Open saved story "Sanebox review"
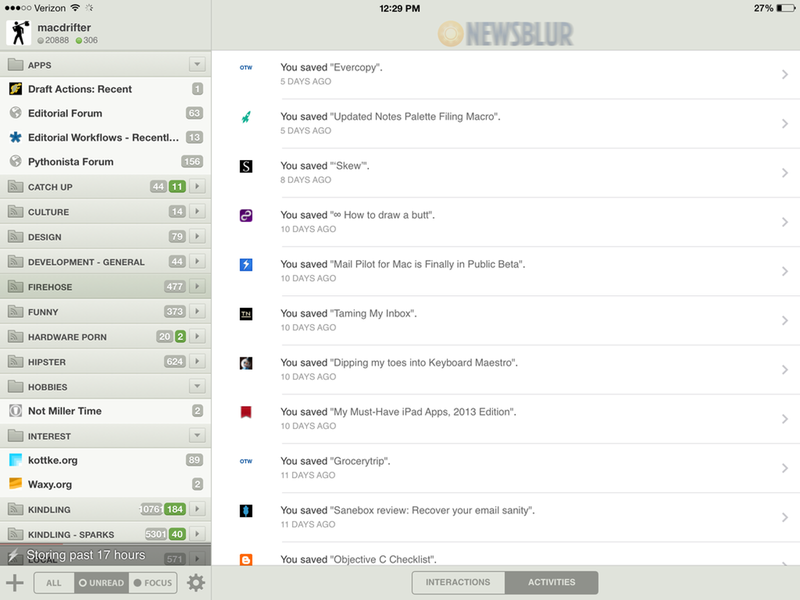This screenshot has height=600, width=800. pyautogui.click(x=506, y=517)
